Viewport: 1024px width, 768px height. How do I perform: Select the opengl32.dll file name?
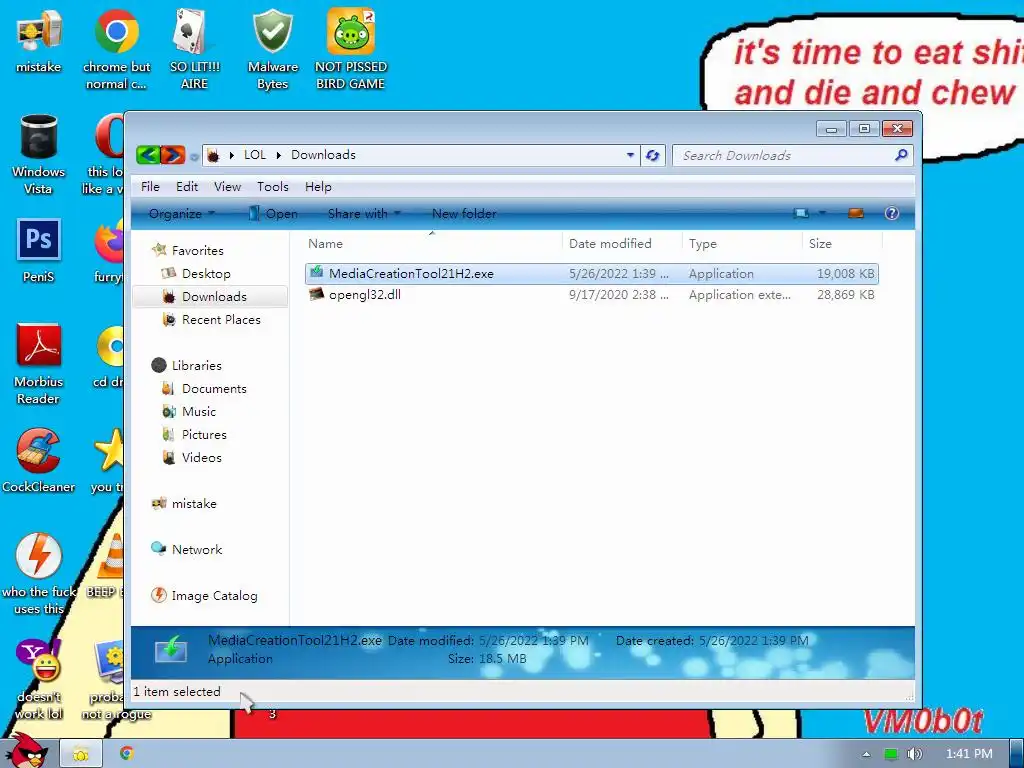(x=364, y=295)
